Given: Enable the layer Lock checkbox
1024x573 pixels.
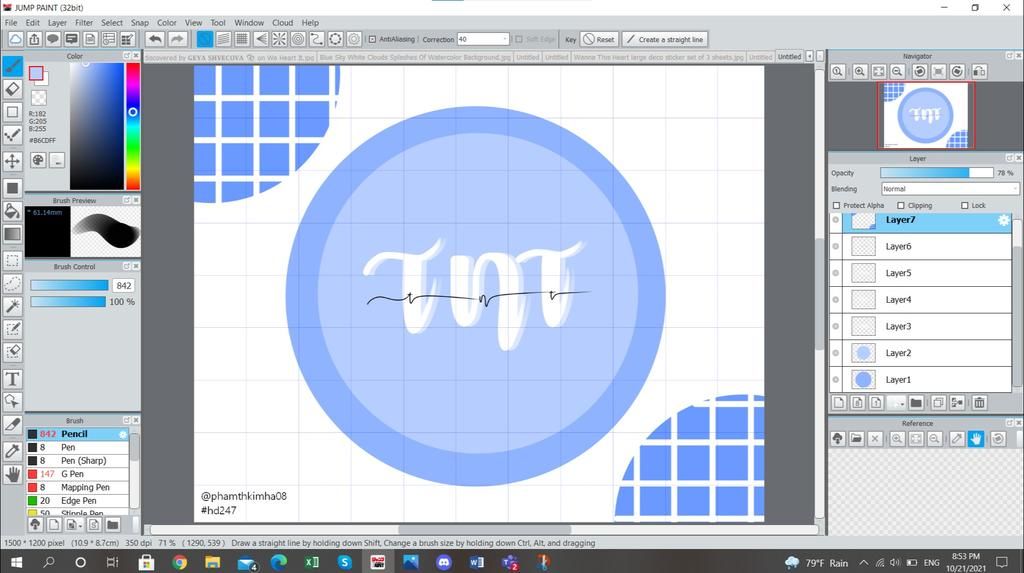Looking at the screenshot, I should [965, 205].
